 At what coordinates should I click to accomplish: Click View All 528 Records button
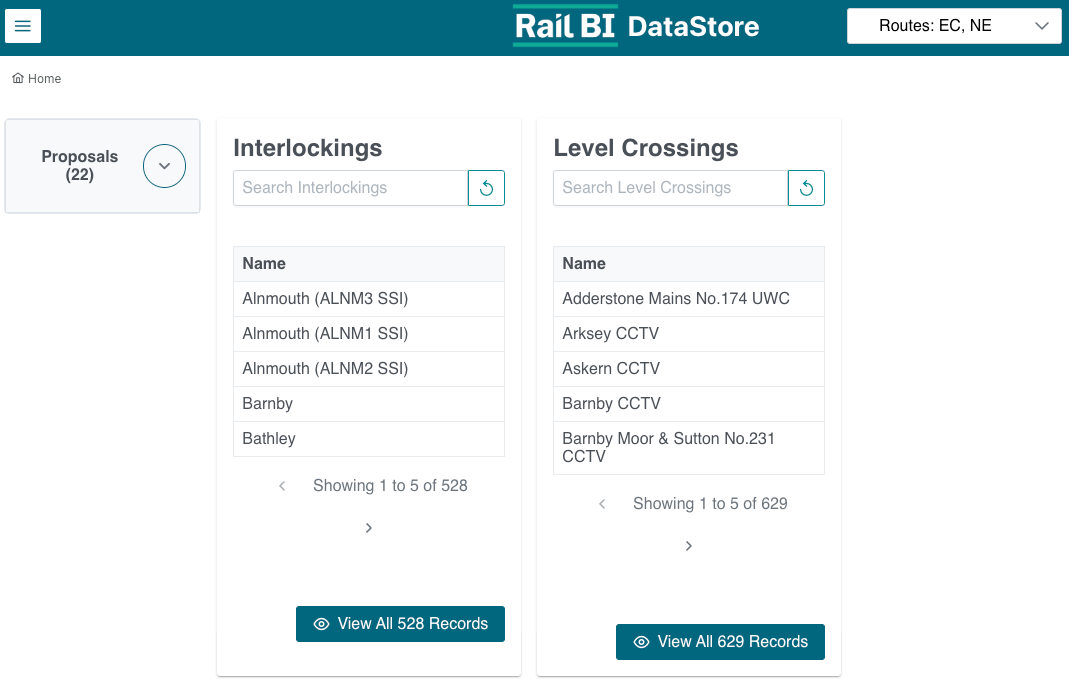pyautogui.click(x=400, y=624)
